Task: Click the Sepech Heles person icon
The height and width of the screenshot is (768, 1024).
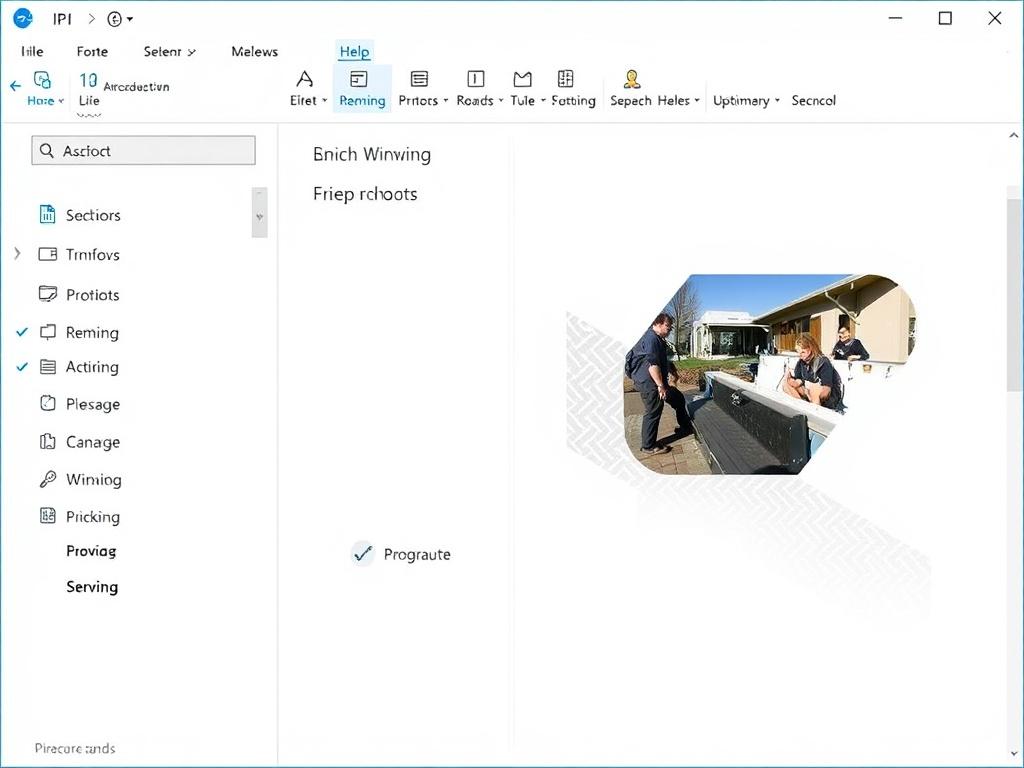Action: [632, 79]
